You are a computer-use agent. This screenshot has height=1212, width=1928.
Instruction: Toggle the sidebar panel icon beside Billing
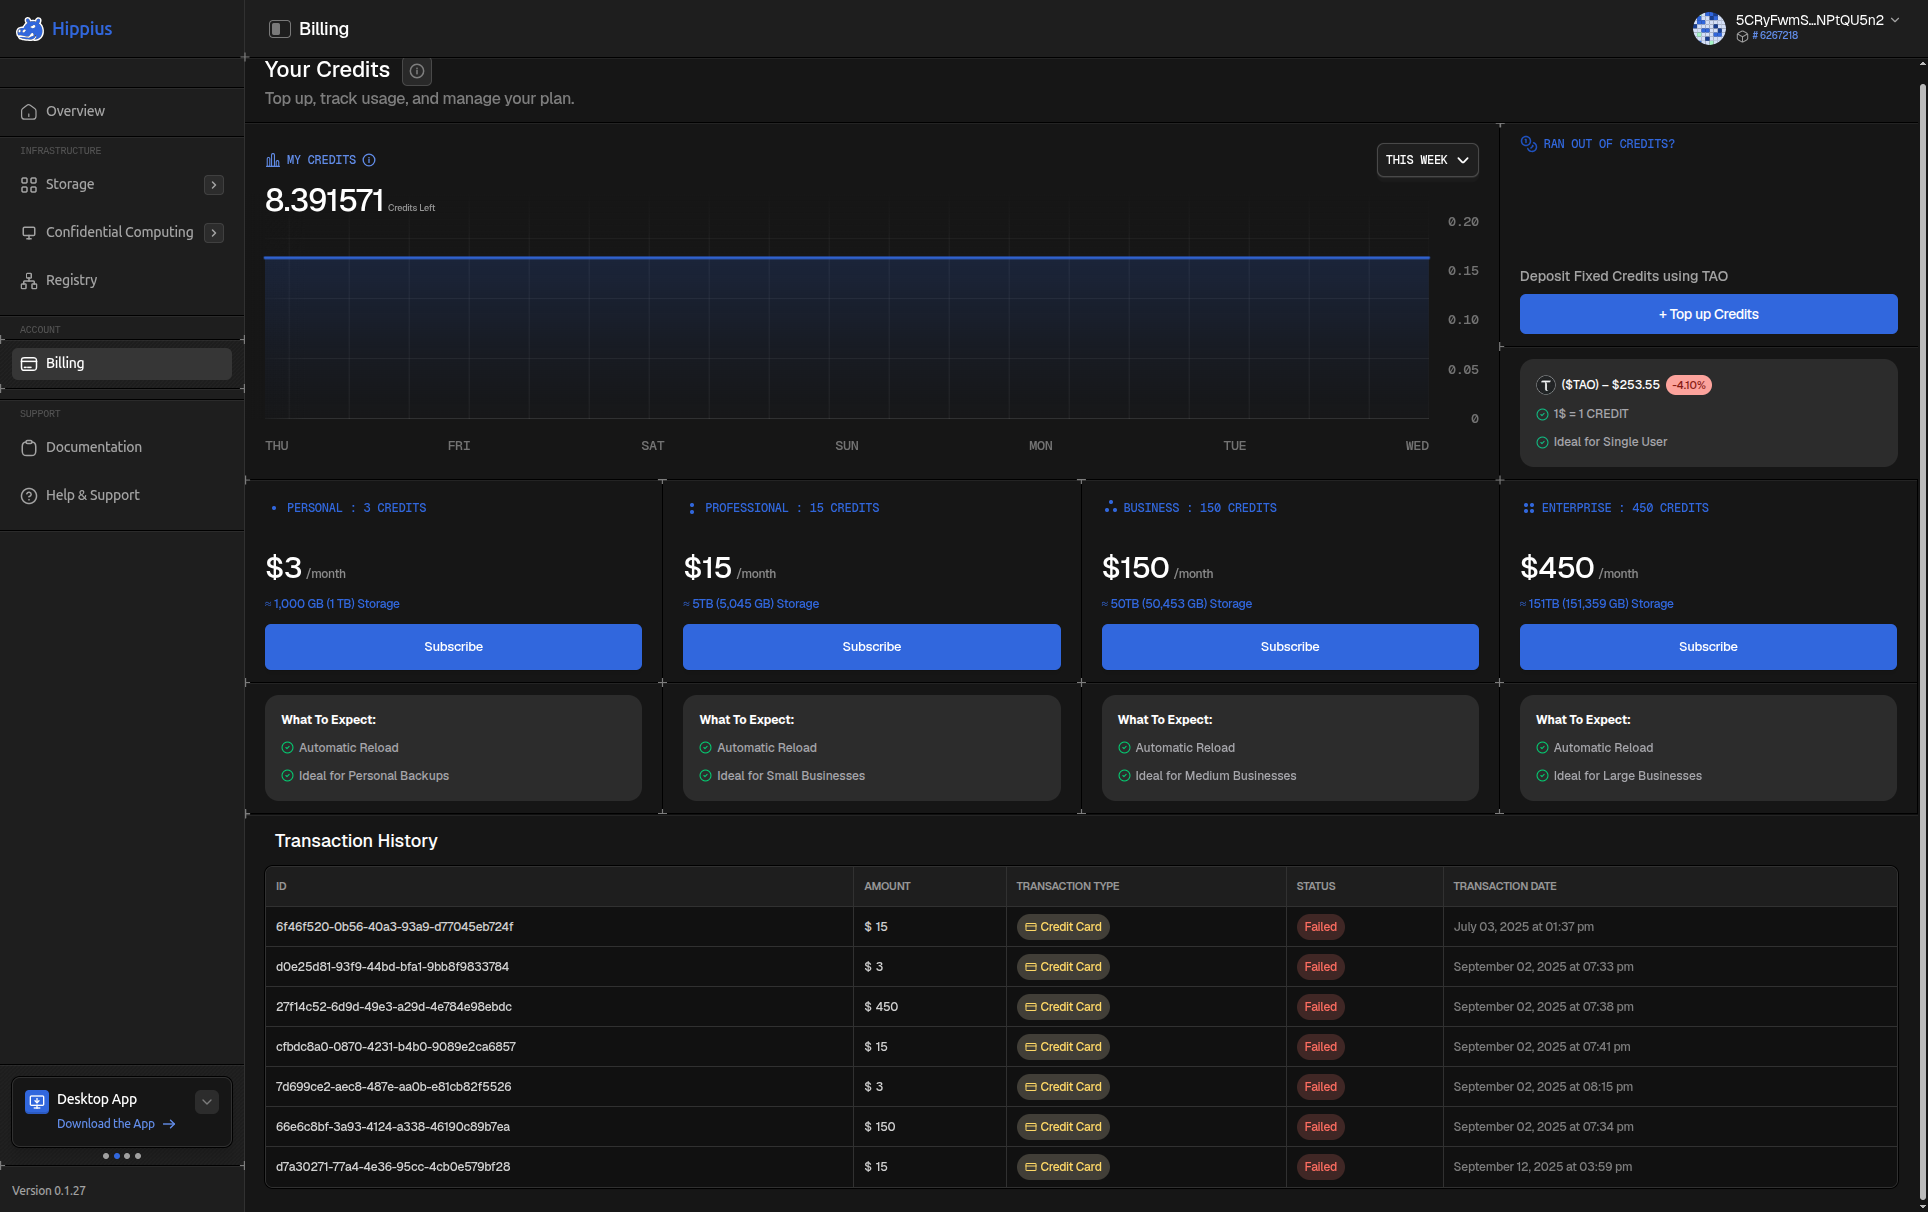tap(280, 29)
